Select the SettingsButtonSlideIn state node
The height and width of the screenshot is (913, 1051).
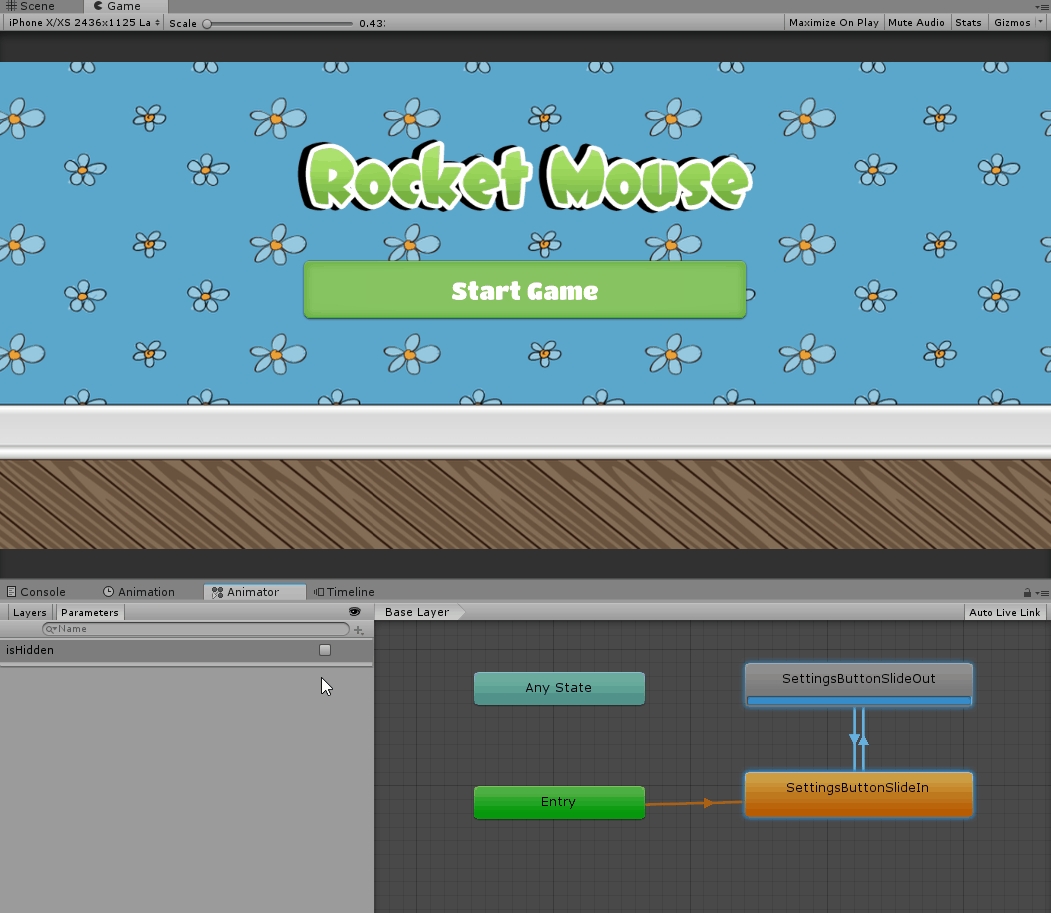858,789
